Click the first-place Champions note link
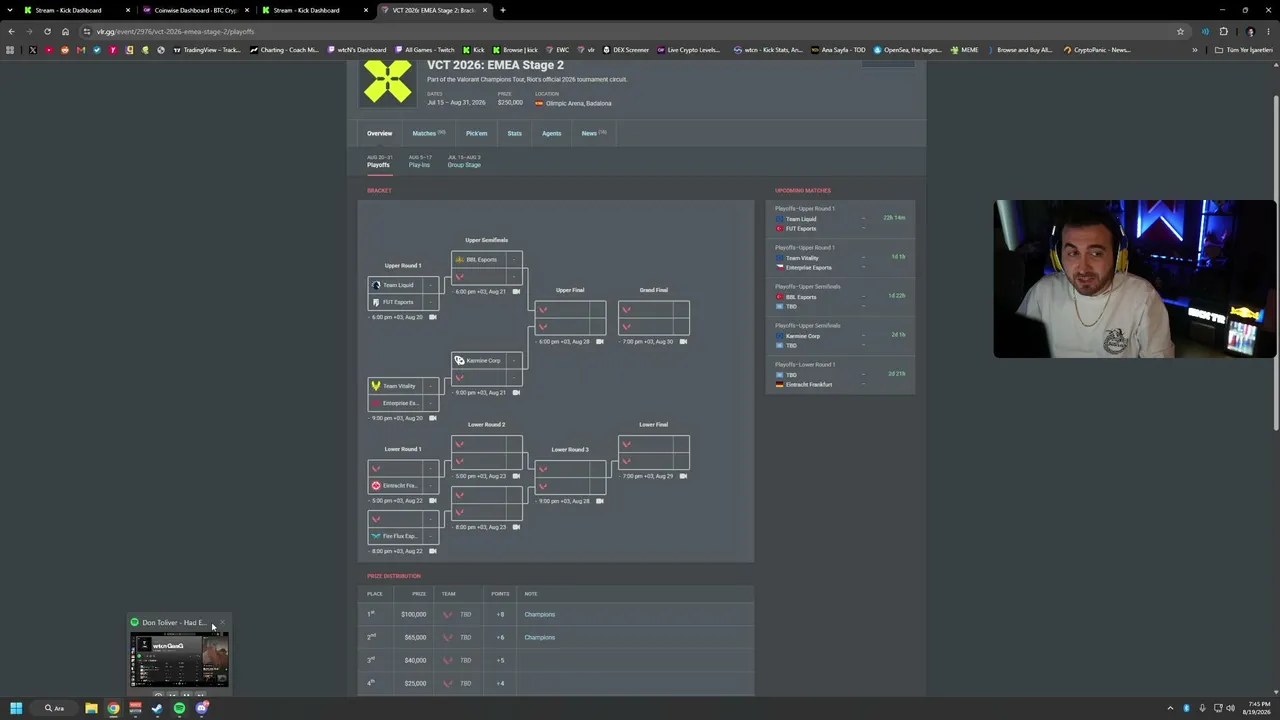Image resolution: width=1280 pixels, height=720 pixels. 539,614
